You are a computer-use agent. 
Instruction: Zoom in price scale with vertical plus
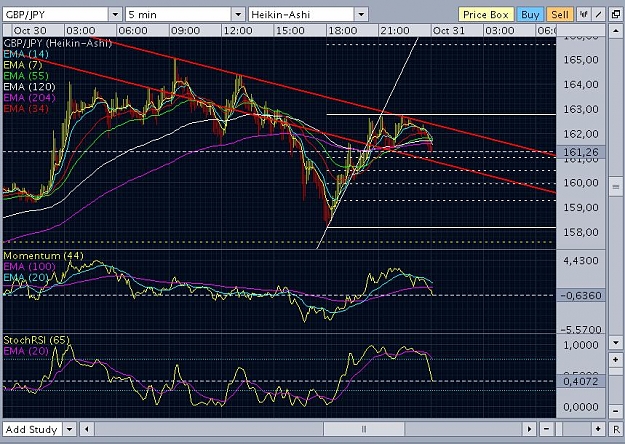click(615, 360)
